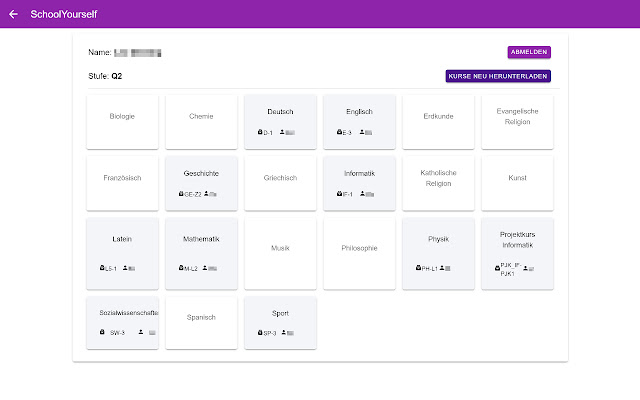Screen dimensions: 640x400
Task: Click the IF-1 course code
Action: click(x=348, y=194)
